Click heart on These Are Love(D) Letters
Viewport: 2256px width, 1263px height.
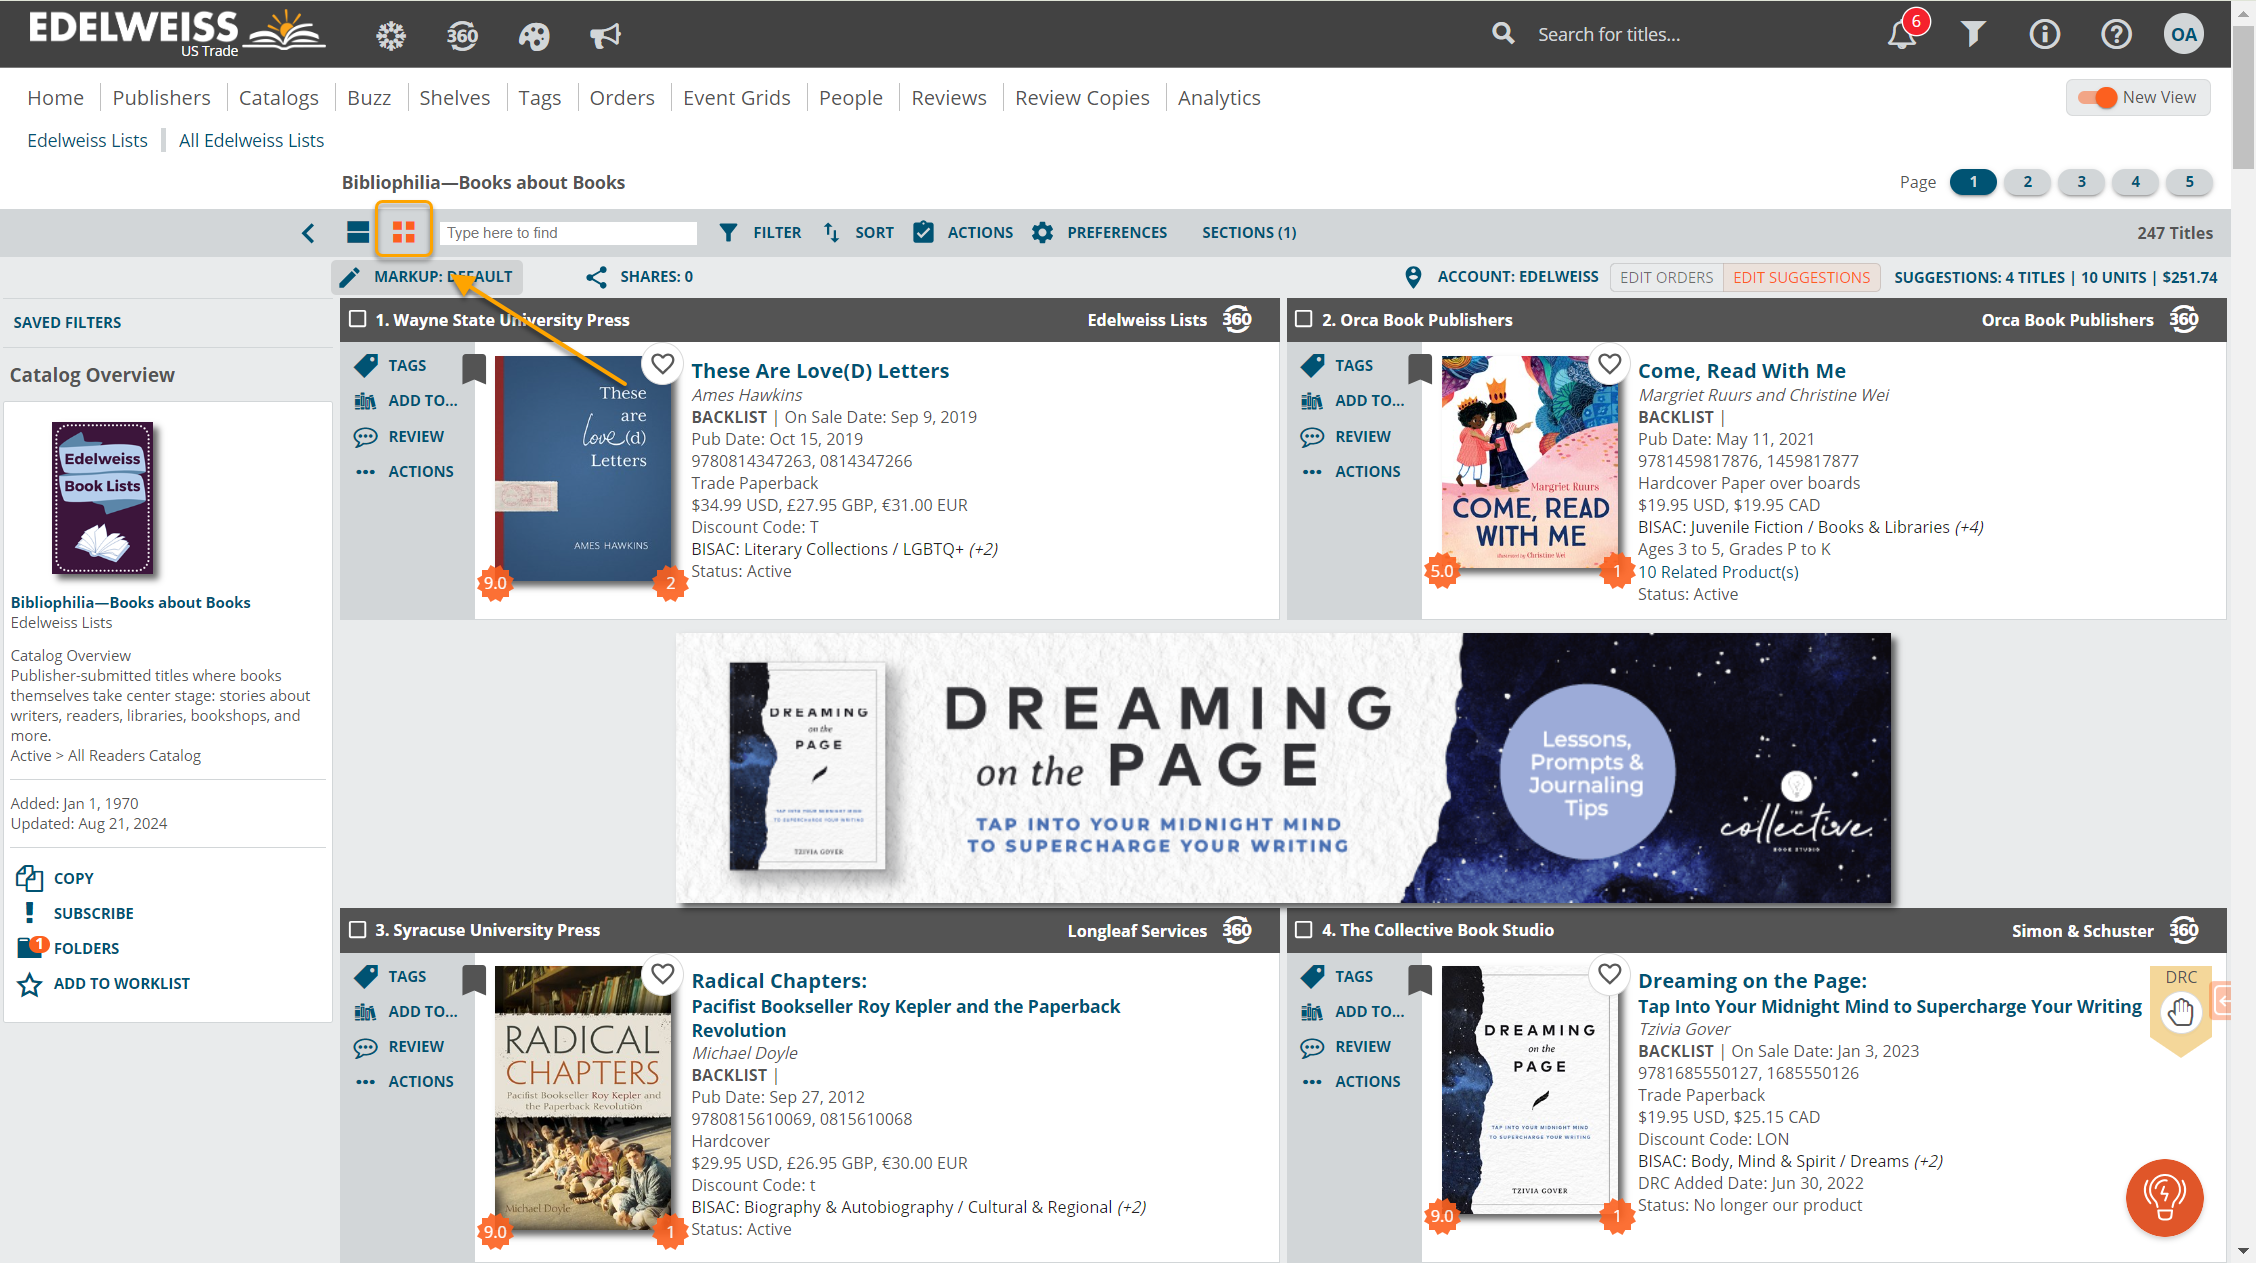662,364
